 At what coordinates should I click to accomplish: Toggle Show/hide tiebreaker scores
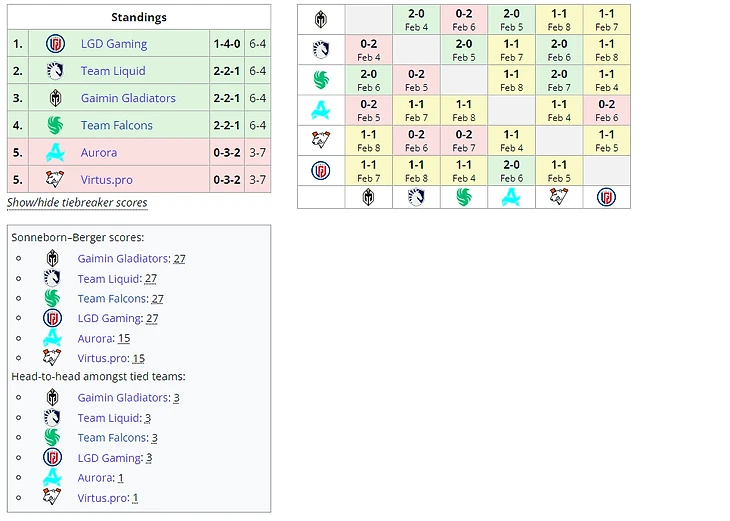77,203
